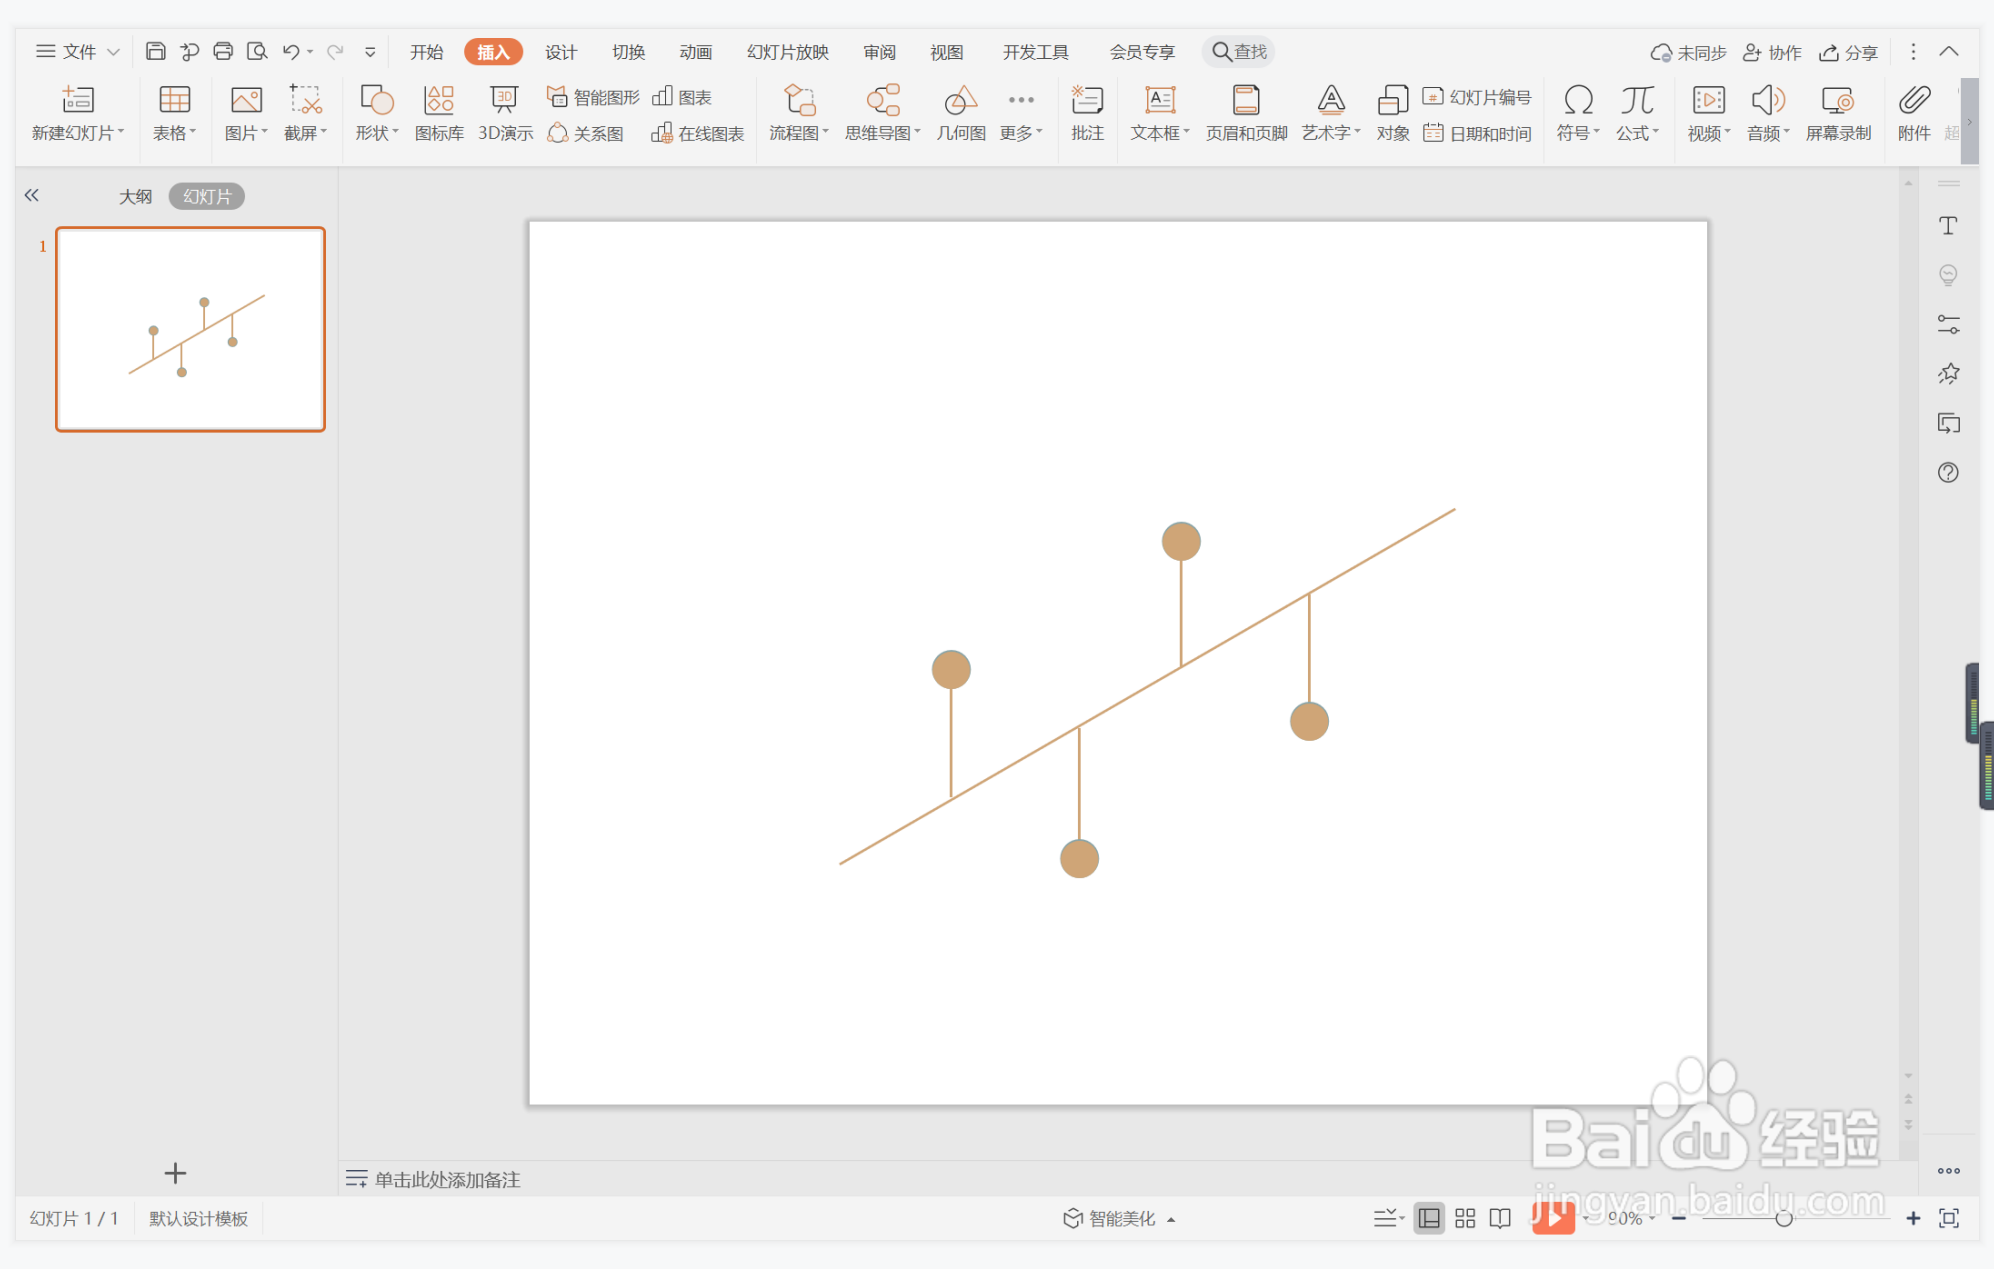Open the 审阅 review tab
The width and height of the screenshot is (1994, 1269).
click(880, 52)
